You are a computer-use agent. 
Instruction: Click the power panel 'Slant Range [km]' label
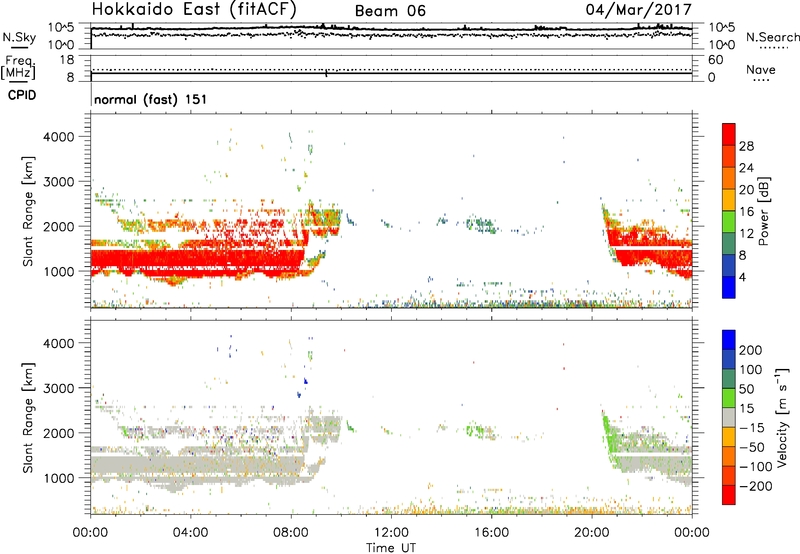coord(28,211)
